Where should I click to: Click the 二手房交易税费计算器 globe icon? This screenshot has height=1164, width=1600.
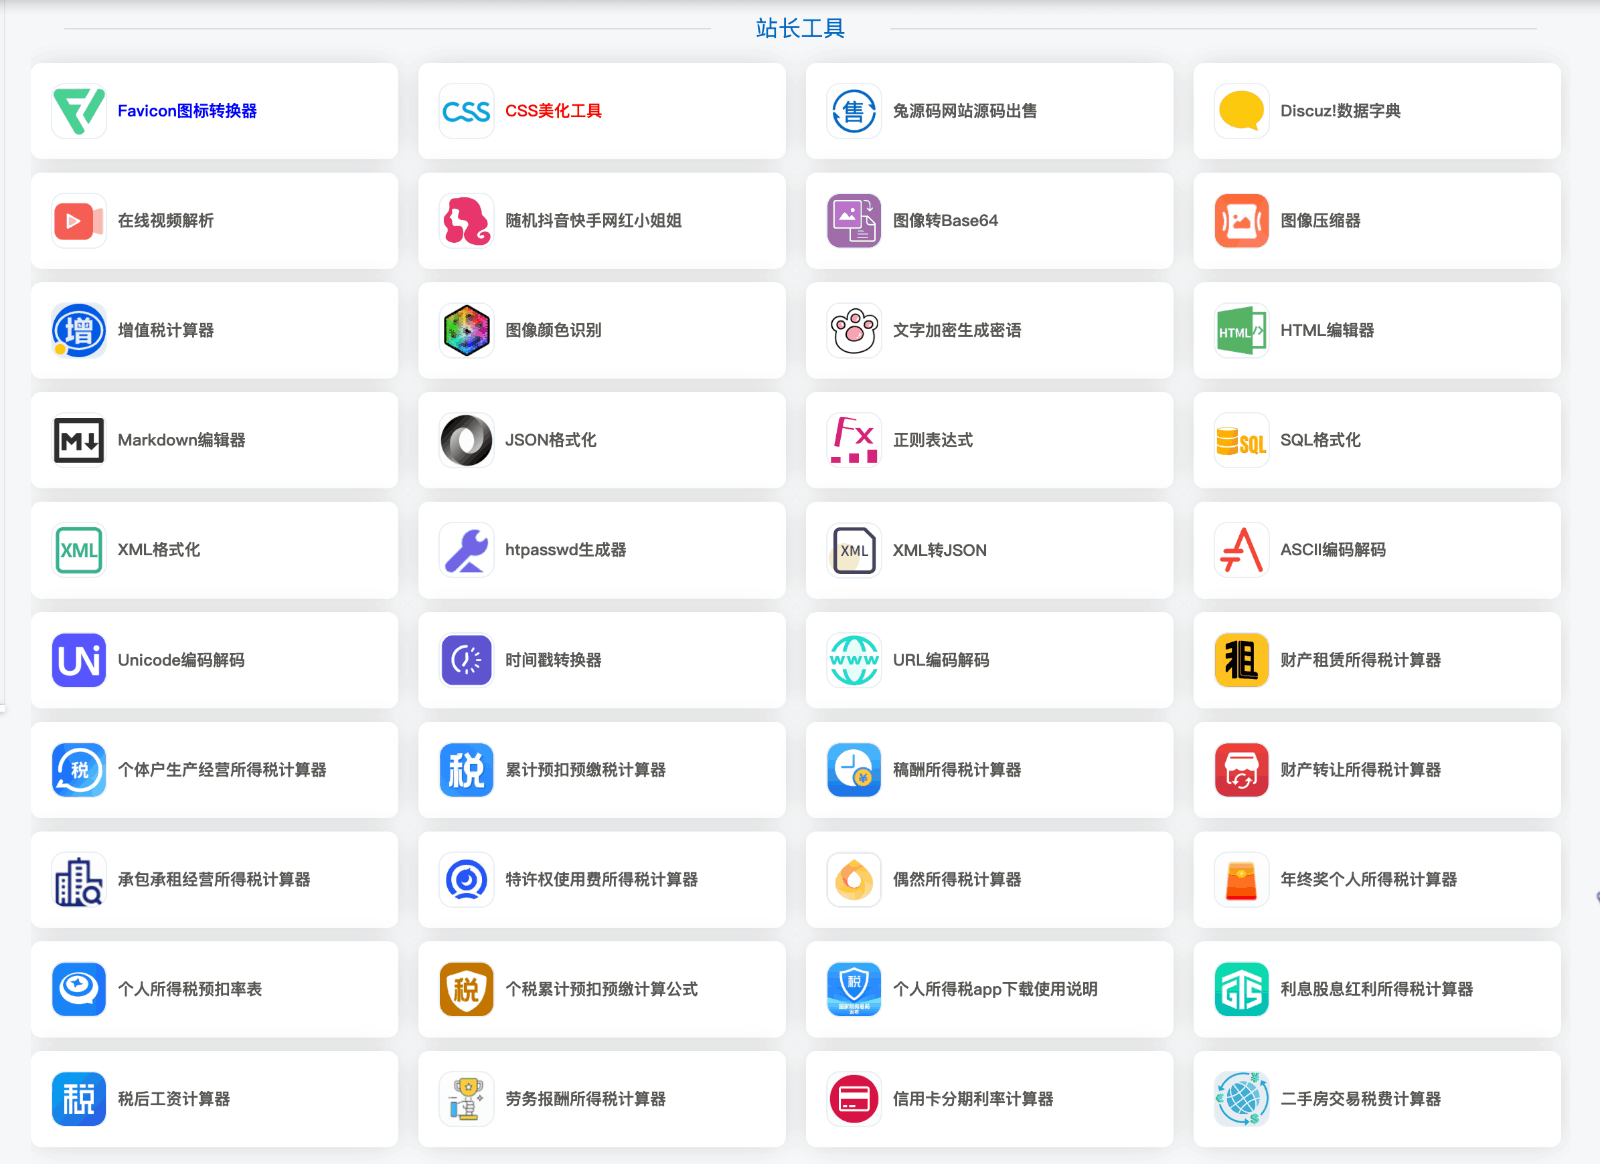1242,1099
